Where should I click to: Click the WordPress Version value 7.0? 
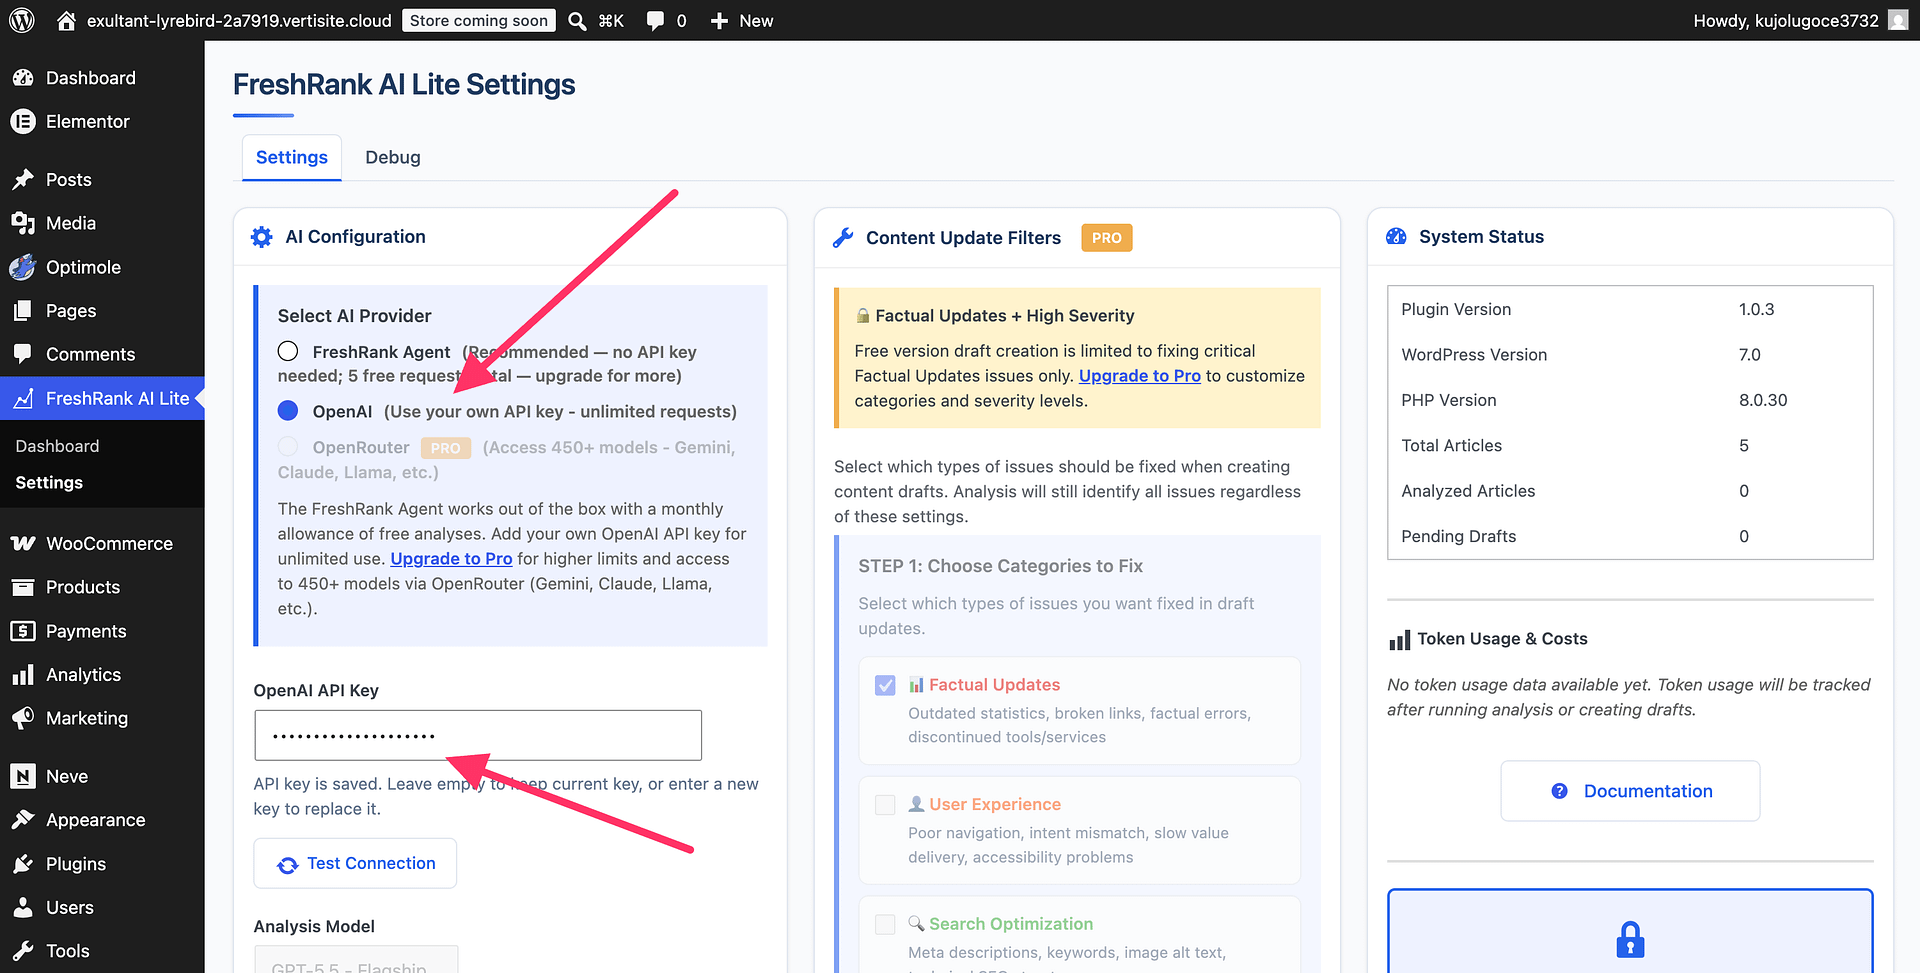pyautogui.click(x=1750, y=355)
